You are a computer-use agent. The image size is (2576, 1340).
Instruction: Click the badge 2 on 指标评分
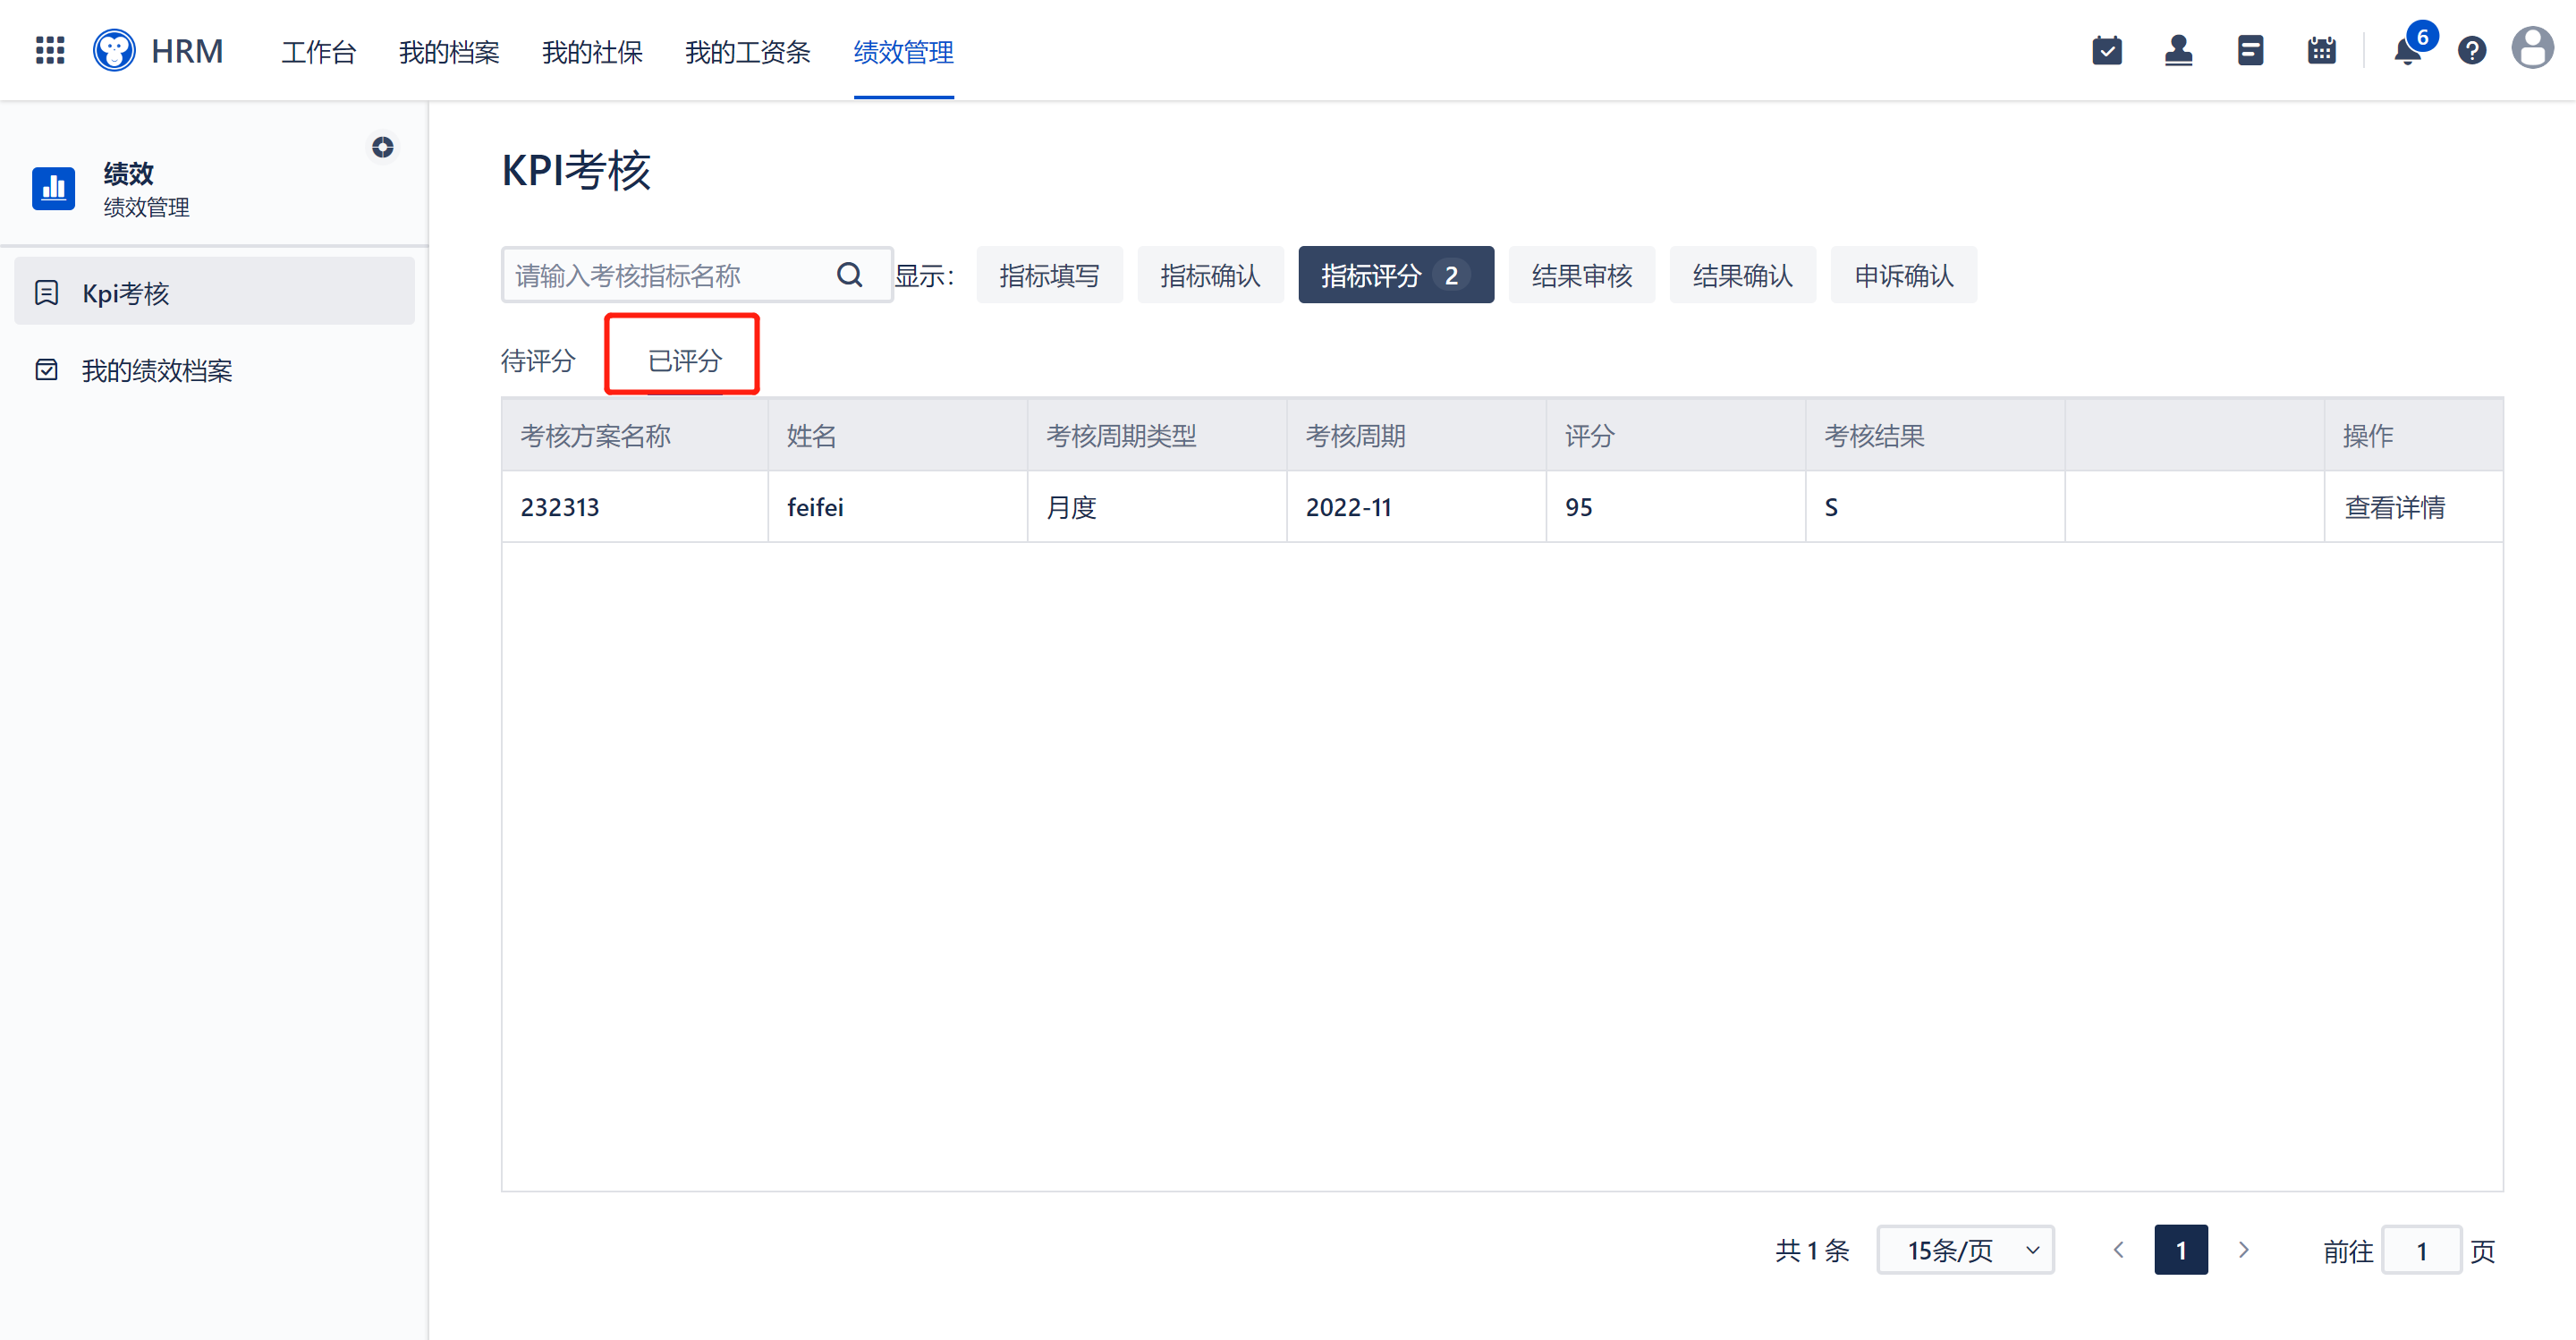click(1451, 275)
